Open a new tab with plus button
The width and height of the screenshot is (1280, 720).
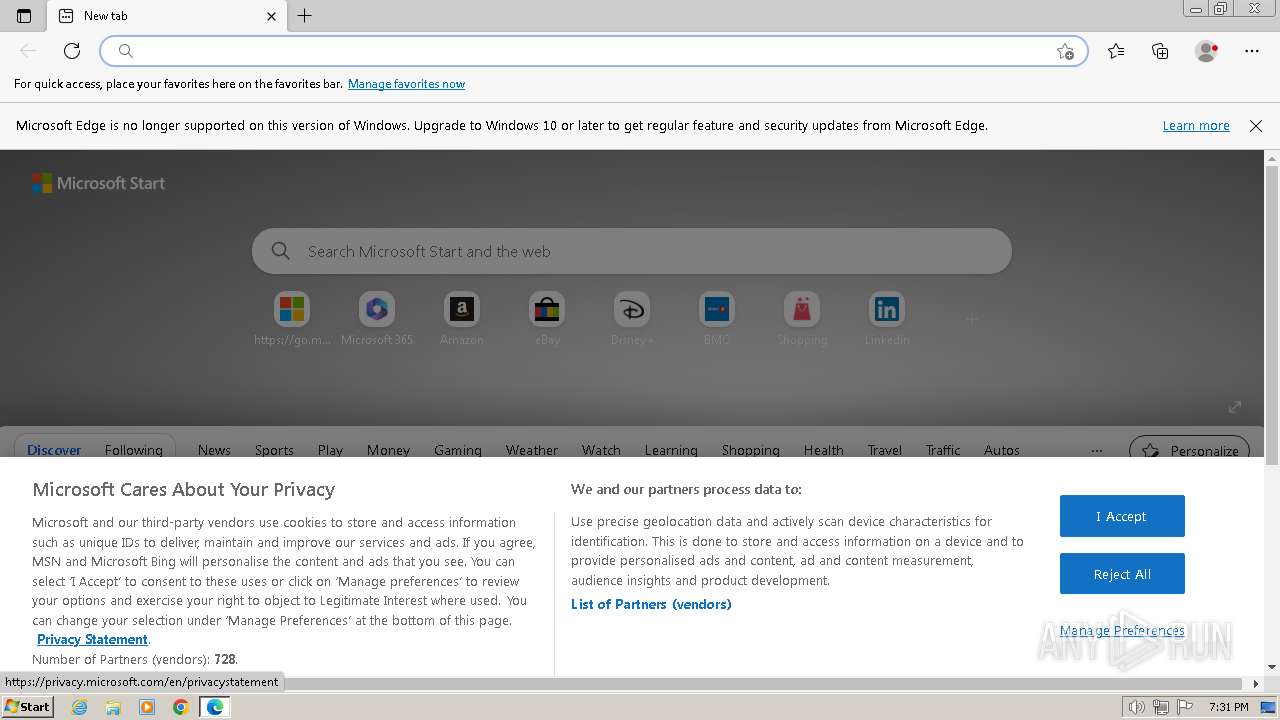pos(305,16)
